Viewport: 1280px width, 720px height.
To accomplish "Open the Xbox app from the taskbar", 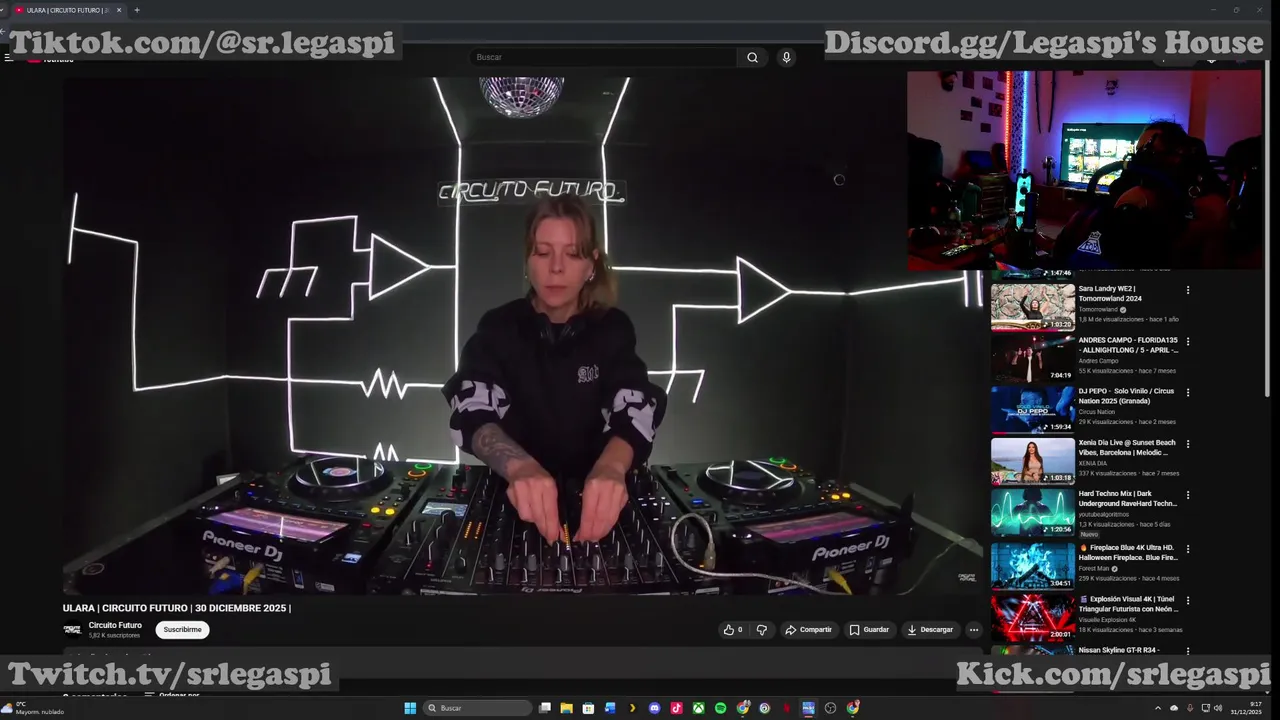I will 699,708.
